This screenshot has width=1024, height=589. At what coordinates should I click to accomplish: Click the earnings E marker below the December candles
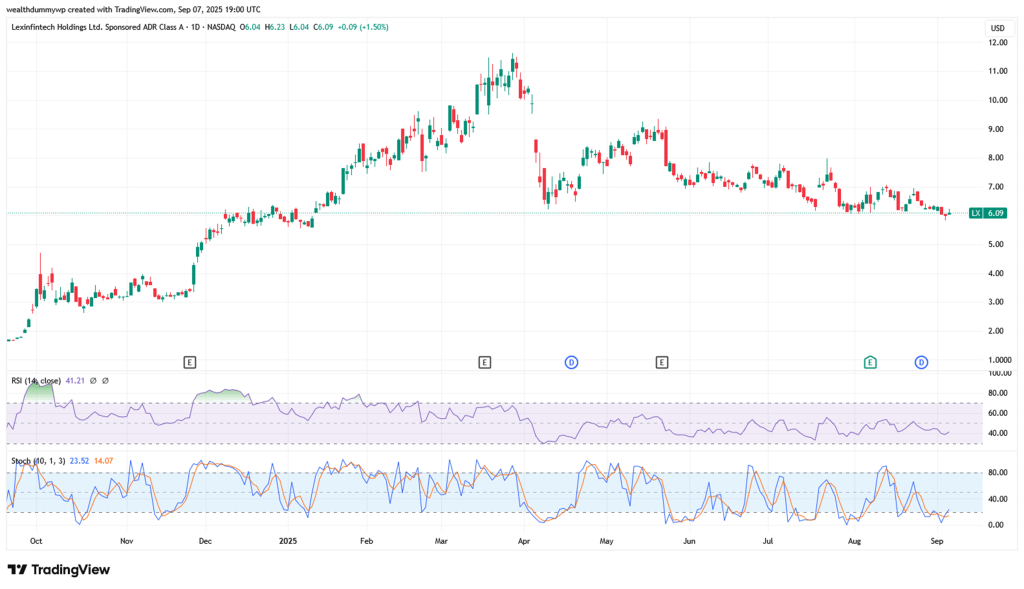(x=188, y=362)
